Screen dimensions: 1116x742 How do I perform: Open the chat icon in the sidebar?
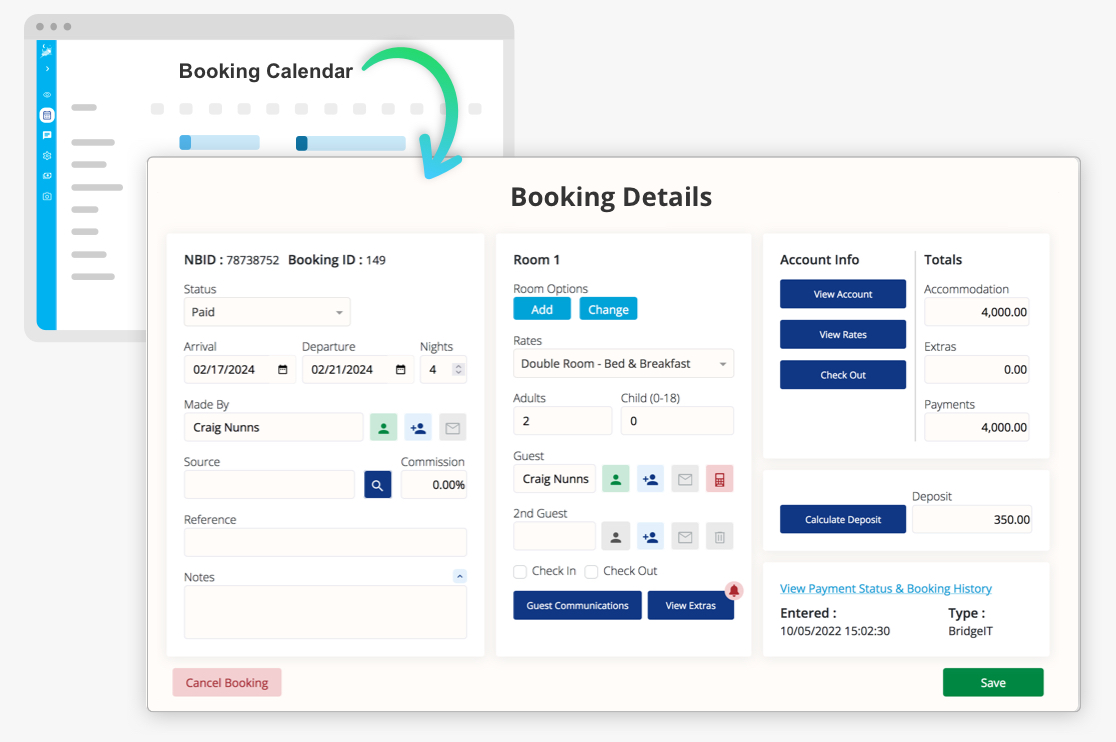point(47,135)
